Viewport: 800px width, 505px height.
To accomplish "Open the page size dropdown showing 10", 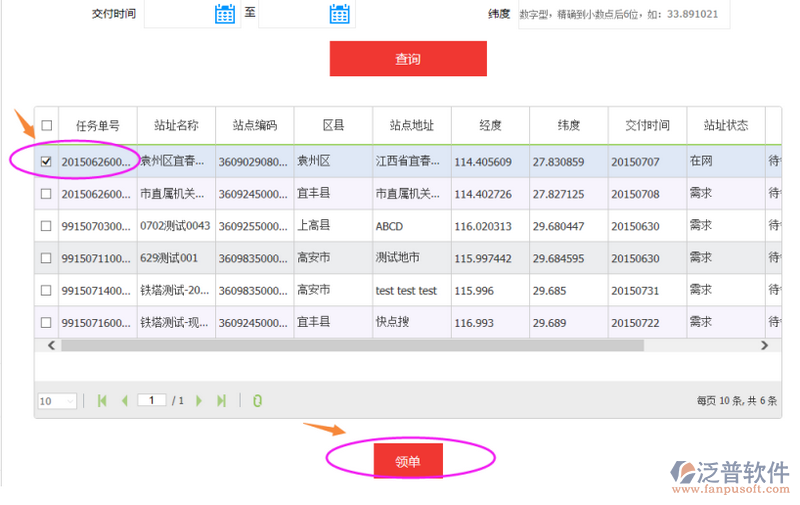I will click(x=57, y=401).
